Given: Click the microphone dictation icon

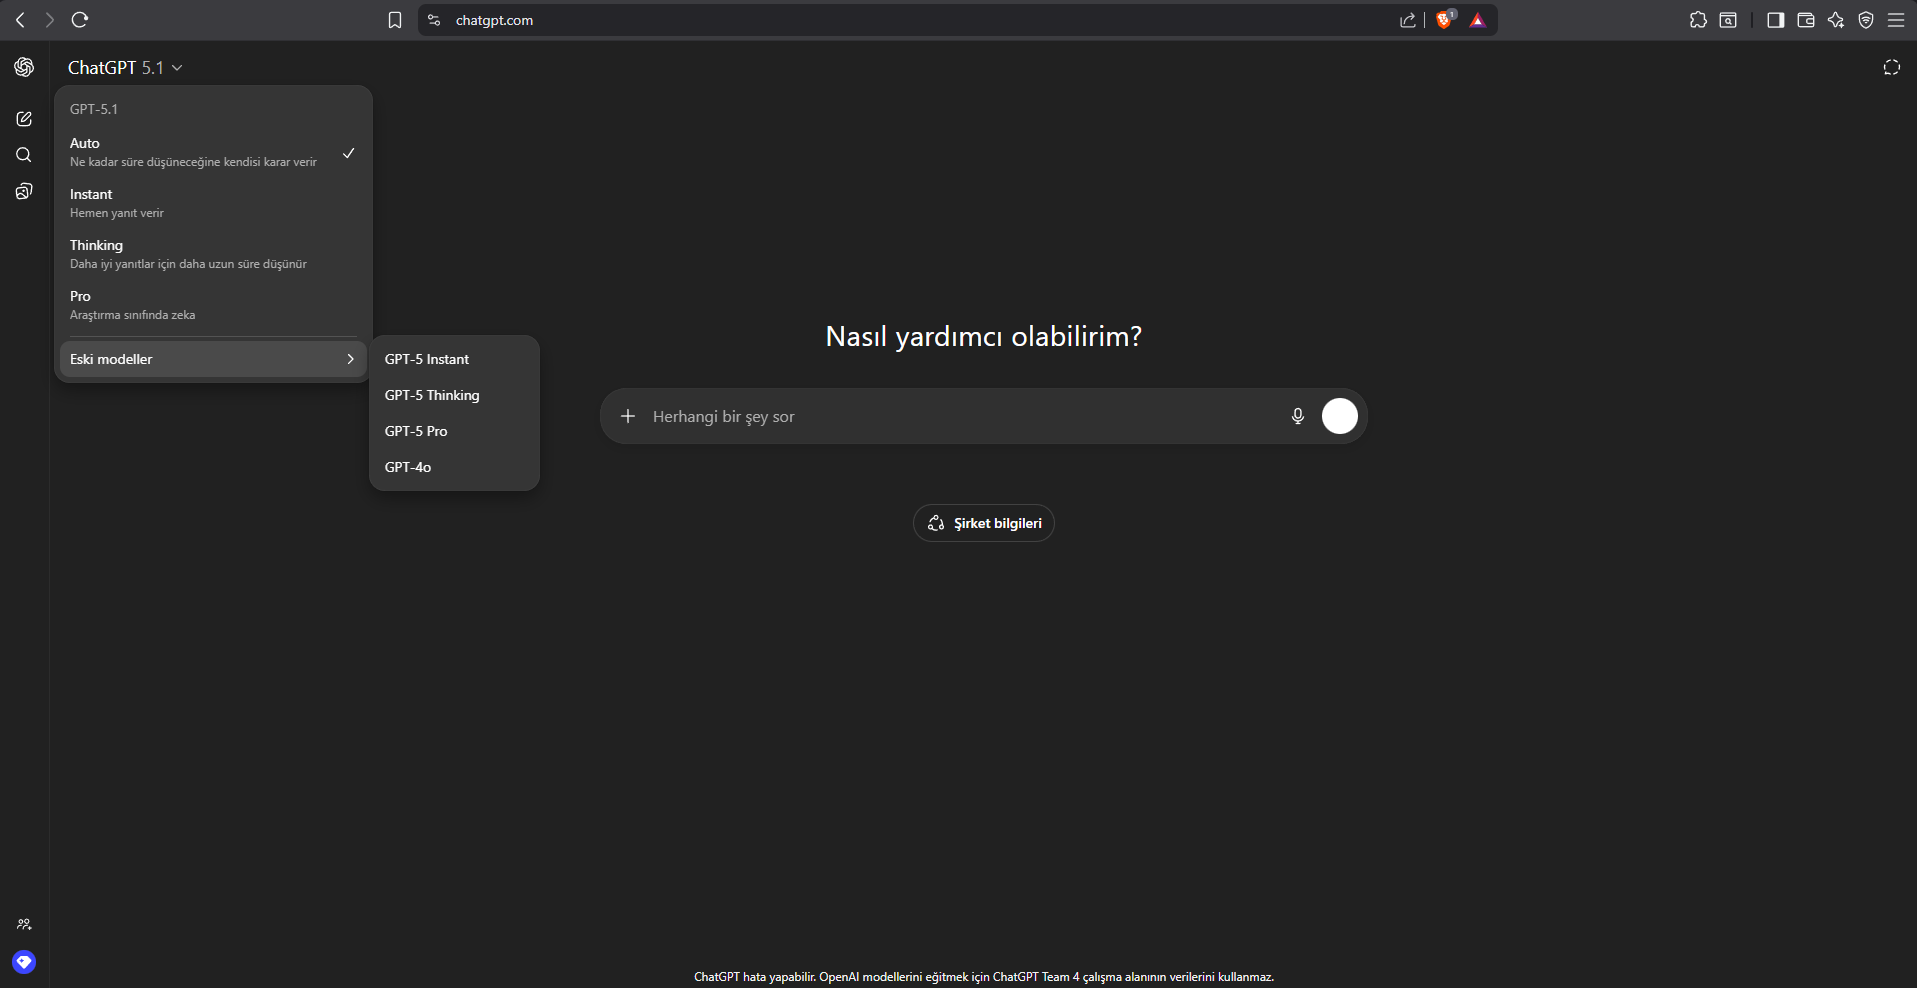Looking at the screenshot, I should 1297,416.
